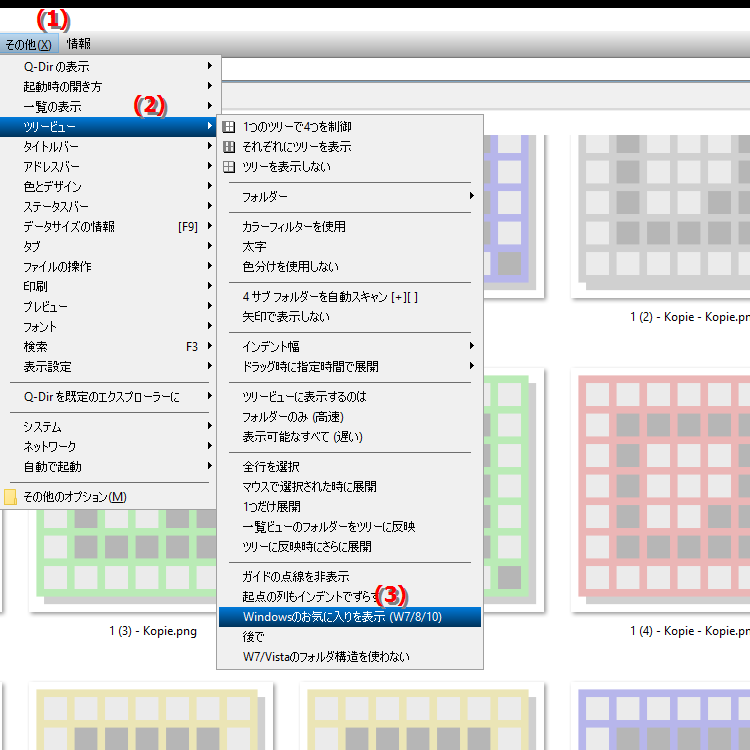This screenshot has width=750, height=750.
Task: Open the 検索 F3 submenu
Action: [109, 347]
